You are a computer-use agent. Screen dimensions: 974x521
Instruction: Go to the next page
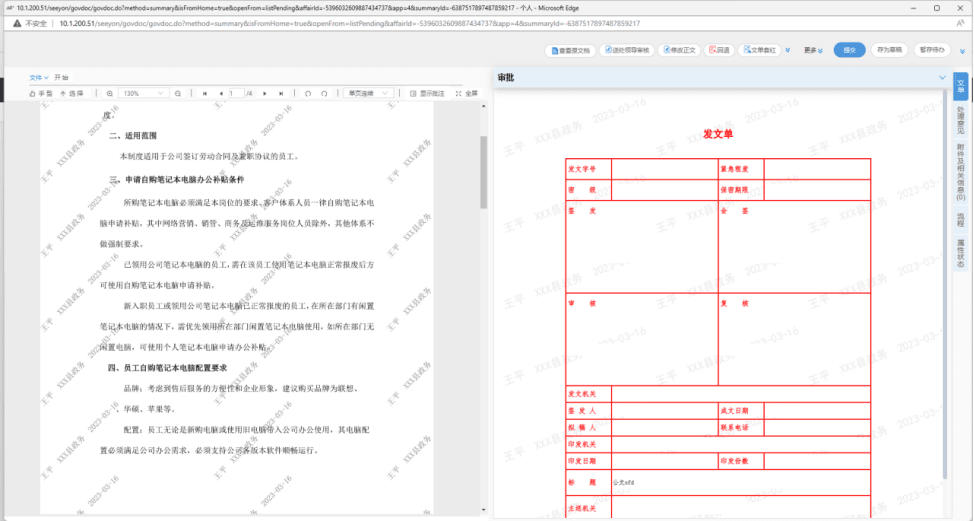point(265,93)
